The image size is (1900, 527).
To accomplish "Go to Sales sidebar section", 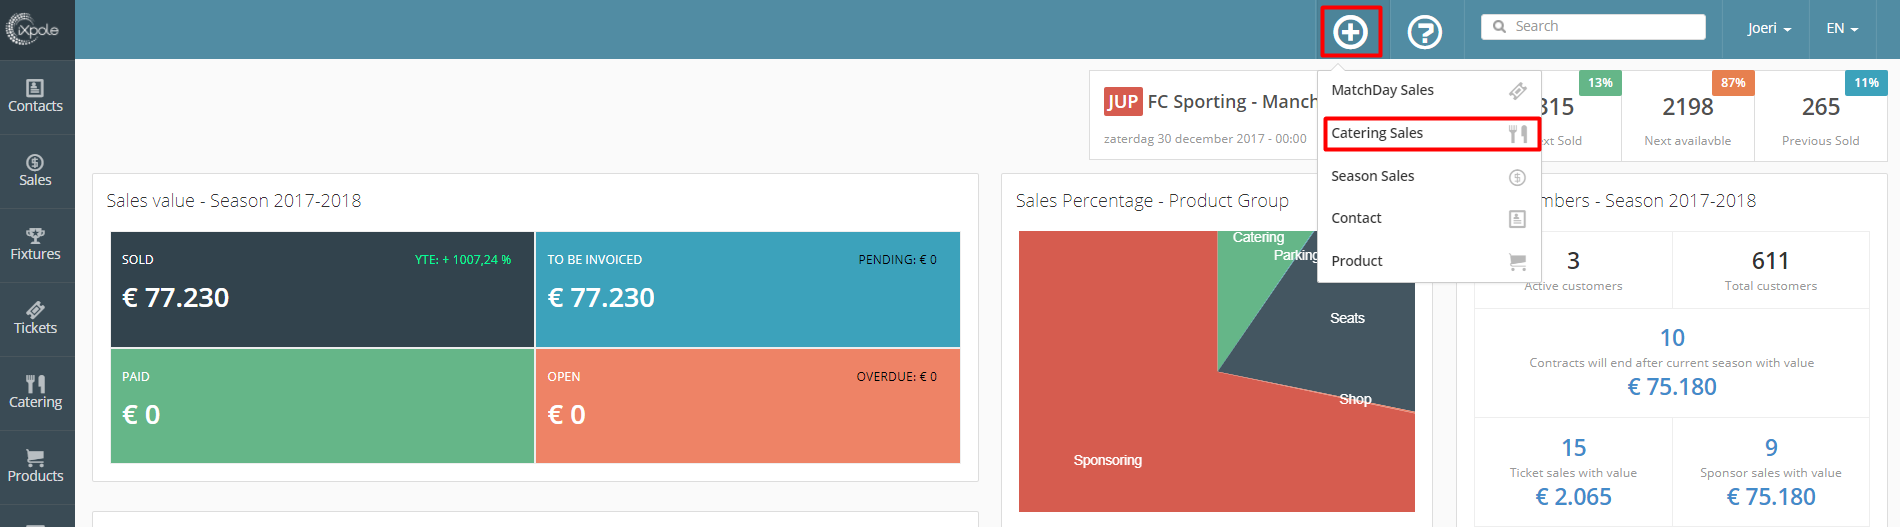I will tap(36, 170).
